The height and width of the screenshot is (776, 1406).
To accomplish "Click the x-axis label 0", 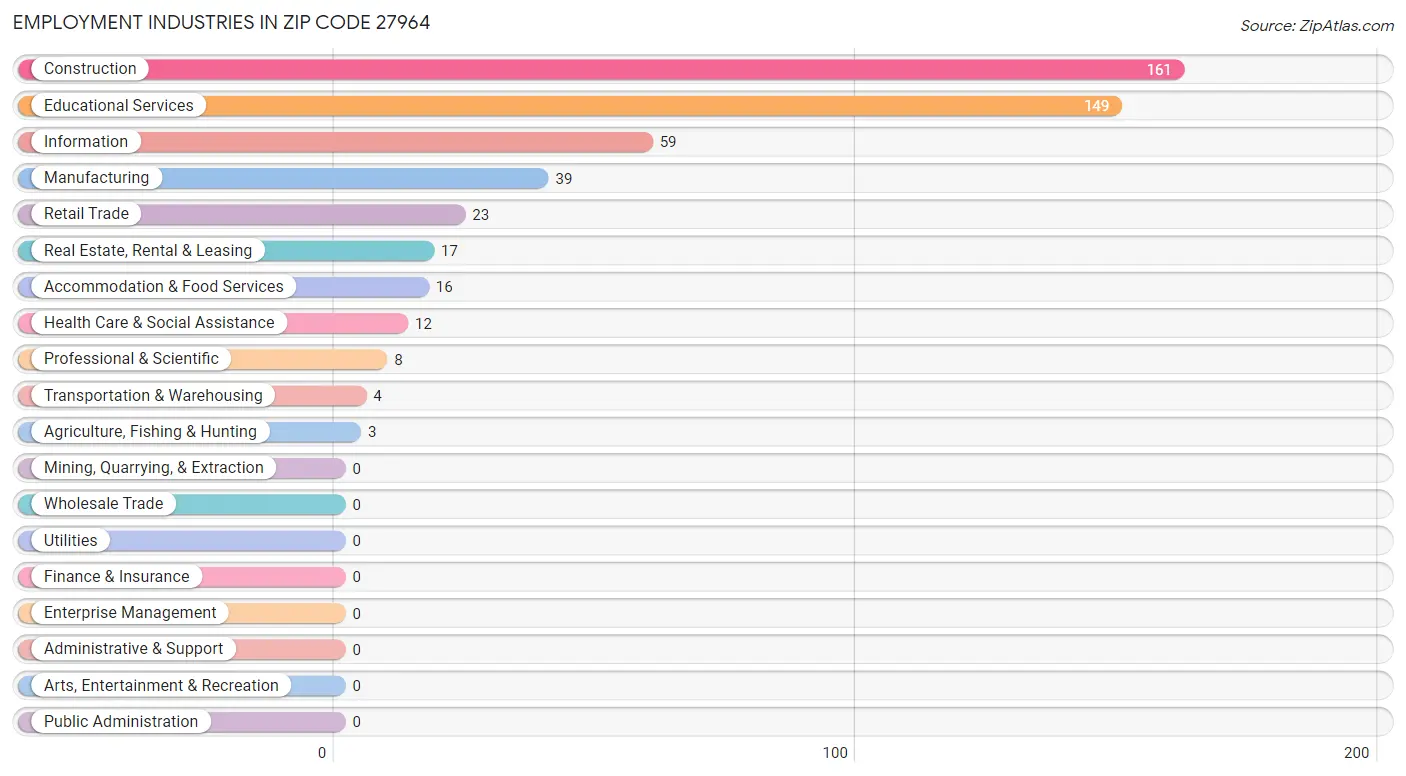I will coord(322,753).
